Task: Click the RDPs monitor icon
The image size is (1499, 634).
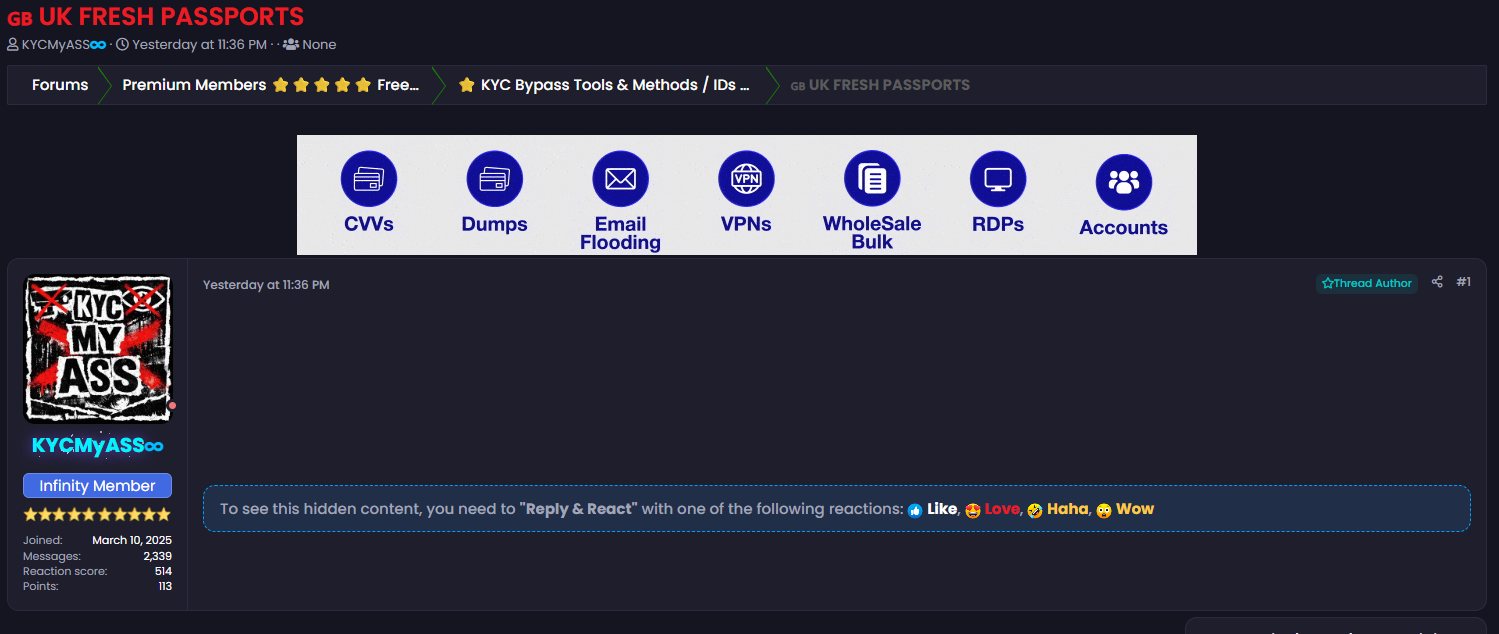Action: click(998, 179)
